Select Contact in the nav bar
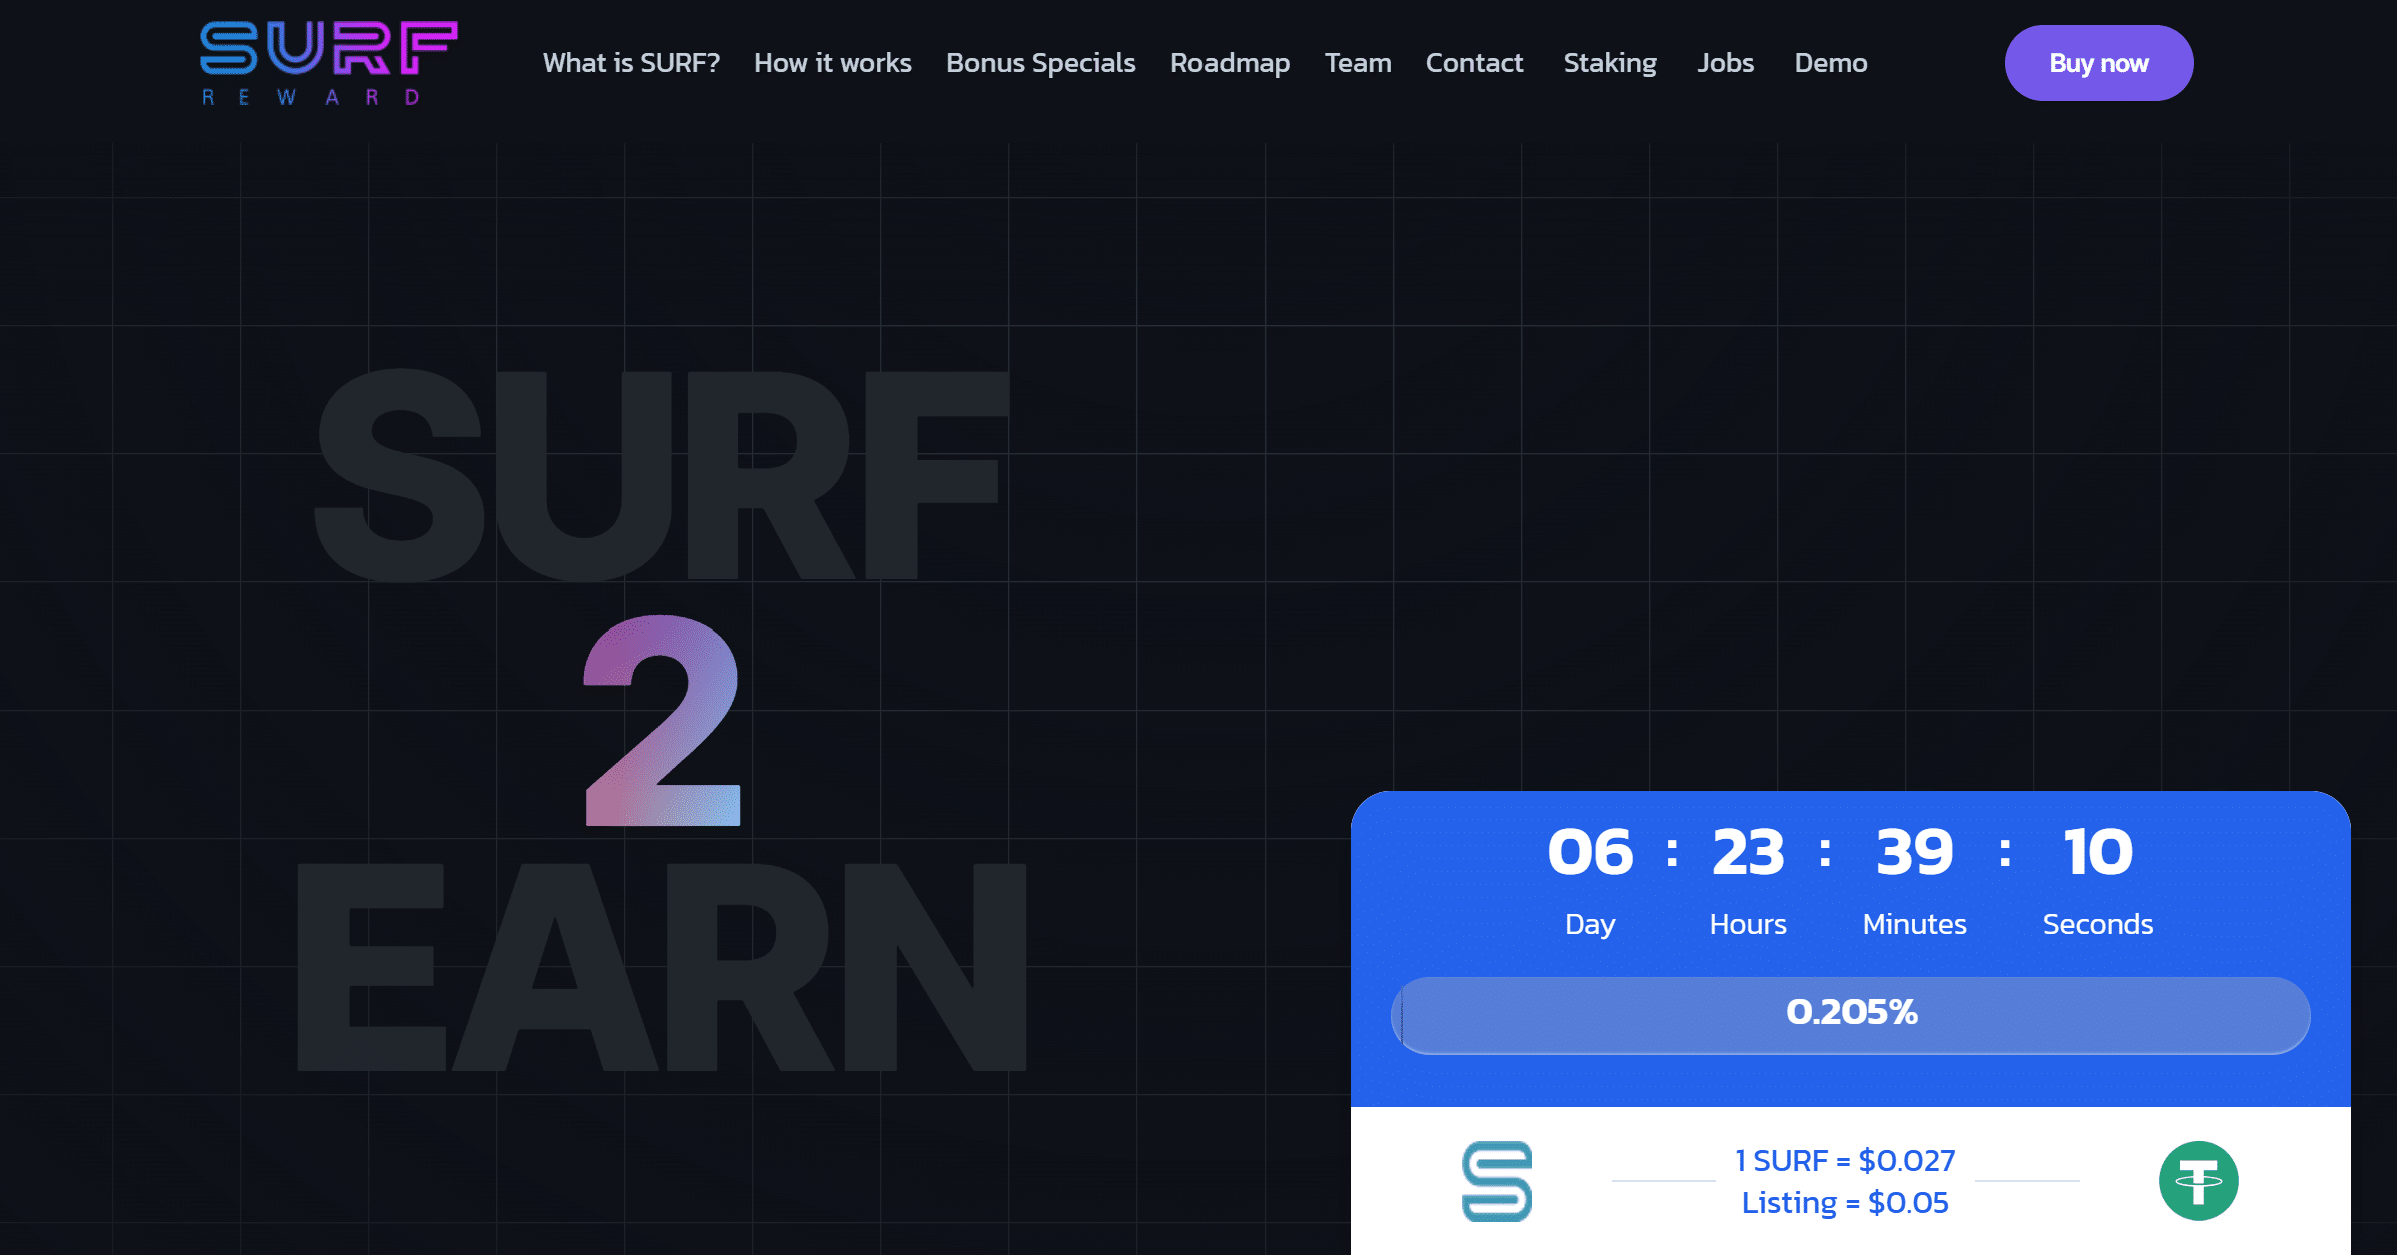2398x1256 pixels. pos(1474,63)
